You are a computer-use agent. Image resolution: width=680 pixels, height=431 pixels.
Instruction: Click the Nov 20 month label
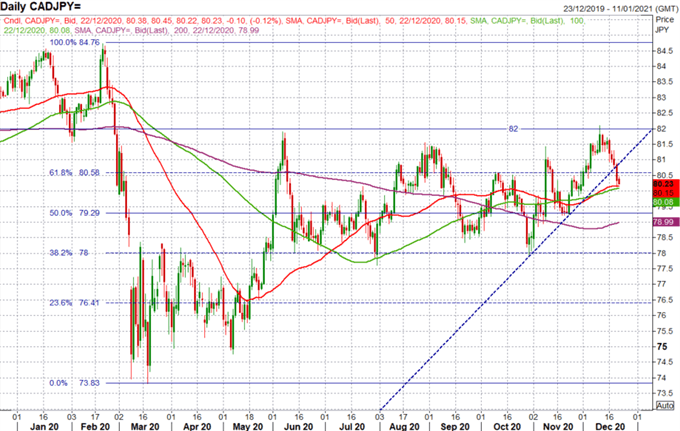pos(558,426)
